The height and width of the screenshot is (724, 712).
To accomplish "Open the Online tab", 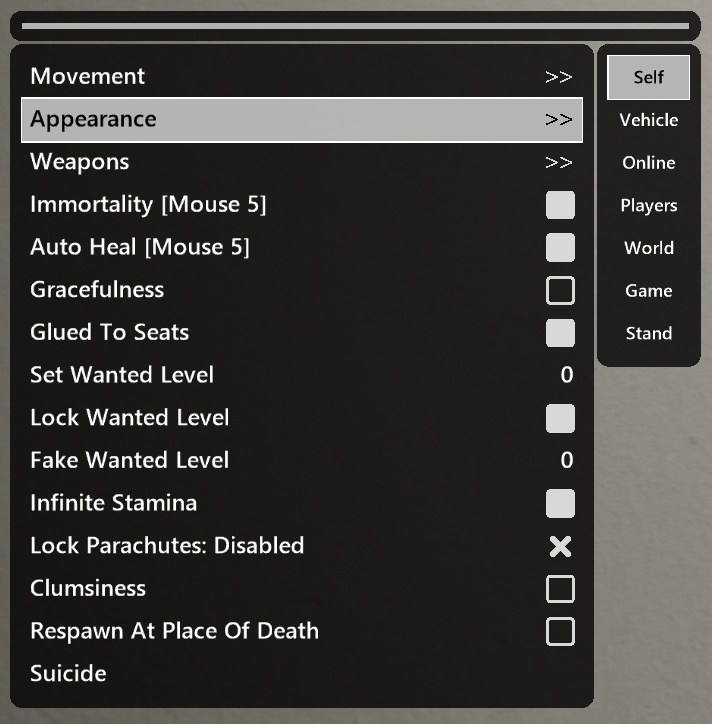I will [648, 163].
